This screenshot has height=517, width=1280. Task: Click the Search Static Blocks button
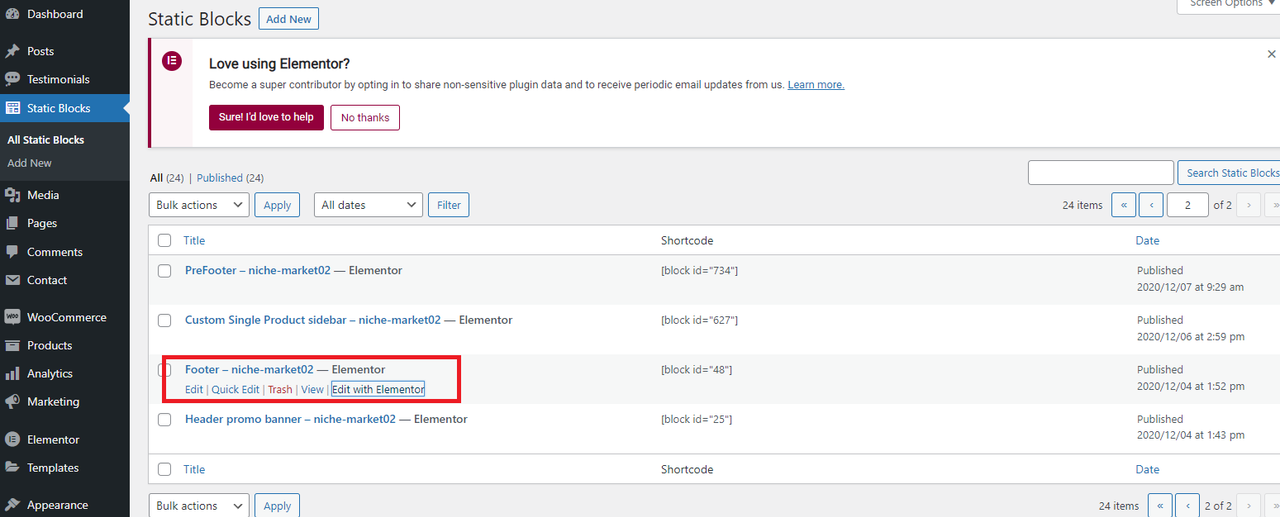(x=1229, y=173)
